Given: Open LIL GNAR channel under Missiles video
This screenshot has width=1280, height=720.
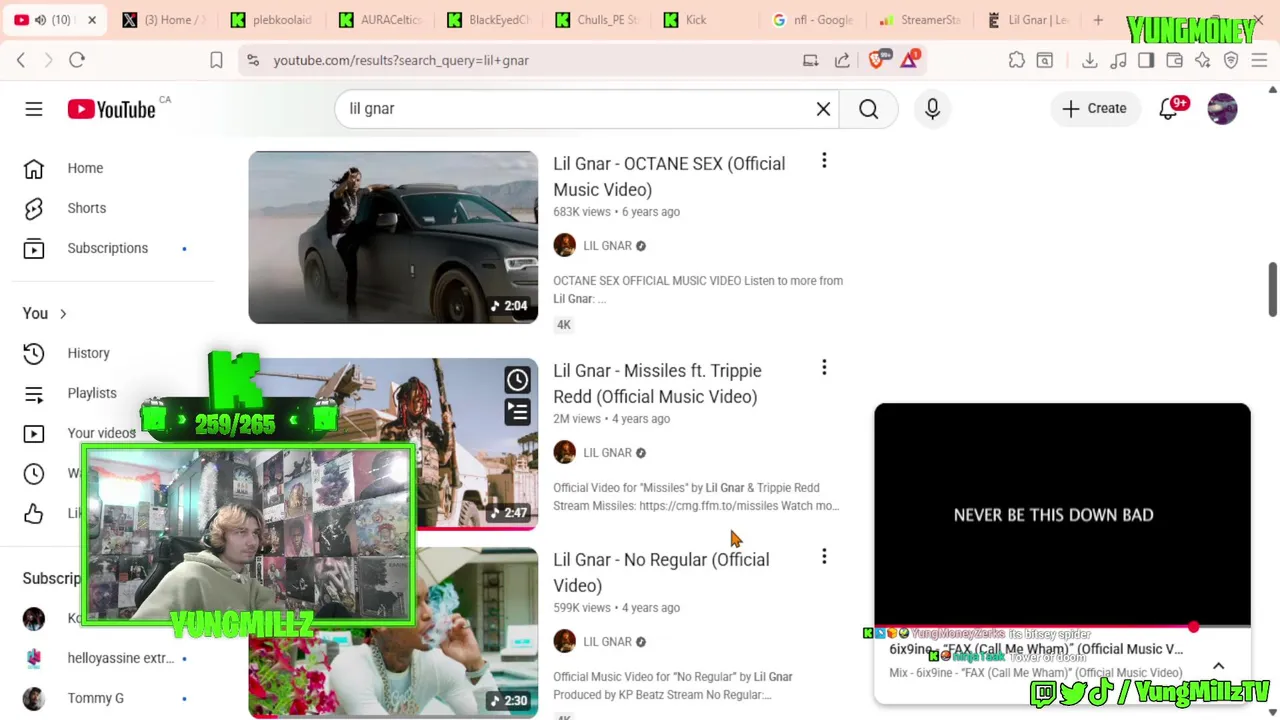Looking at the screenshot, I should [x=607, y=452].
